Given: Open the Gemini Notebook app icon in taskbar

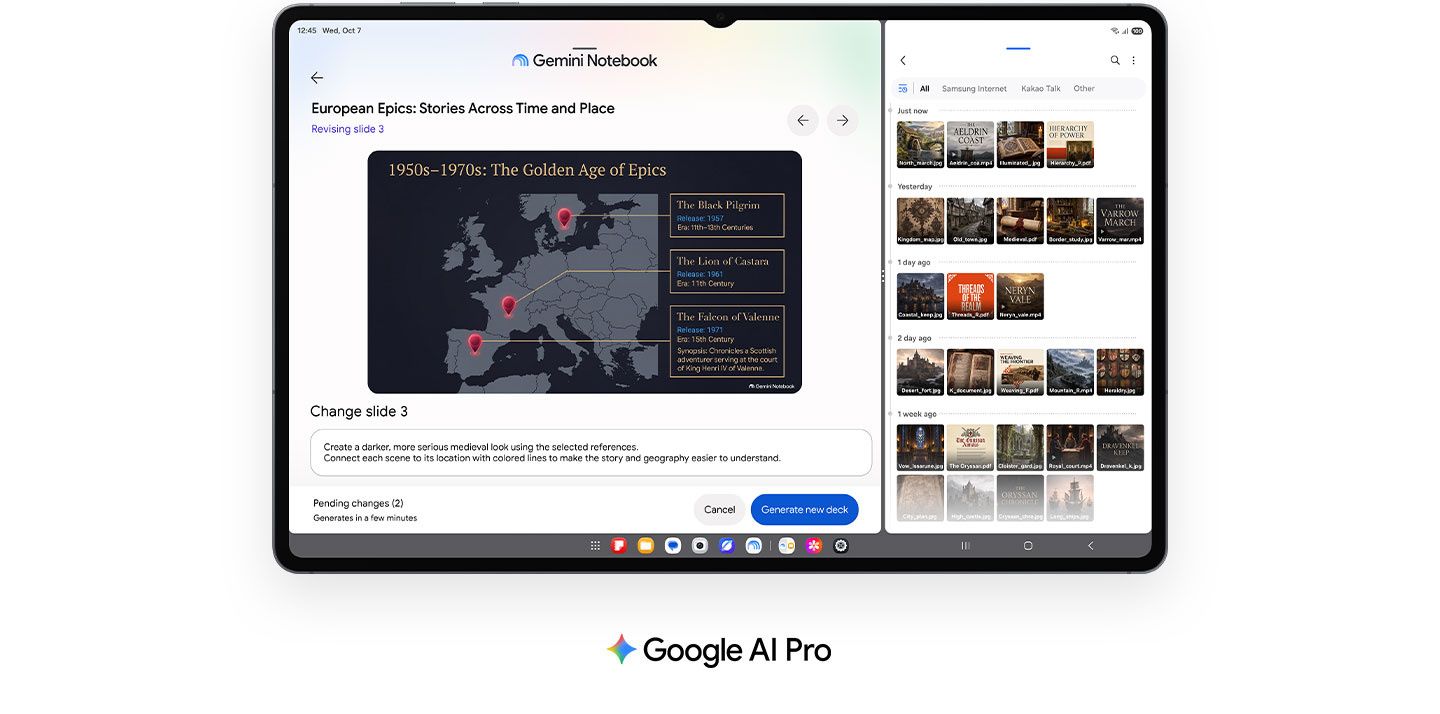Looking at the screenshot, I should point(754,546).
